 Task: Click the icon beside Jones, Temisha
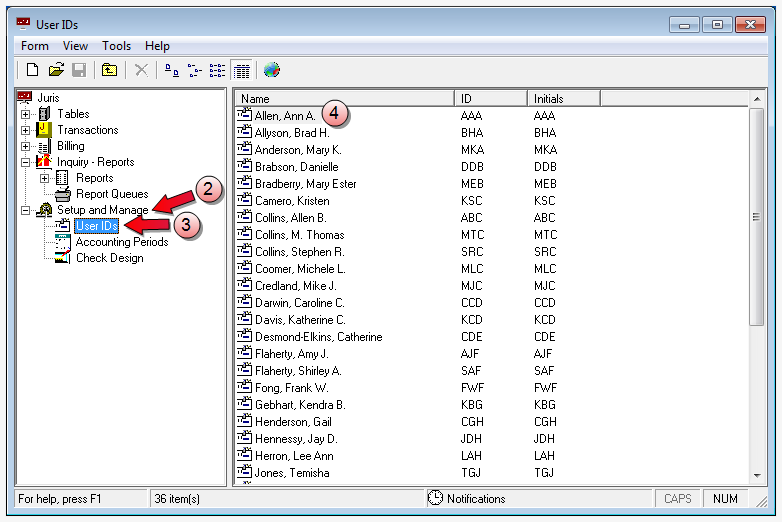[x=244, y=472]
